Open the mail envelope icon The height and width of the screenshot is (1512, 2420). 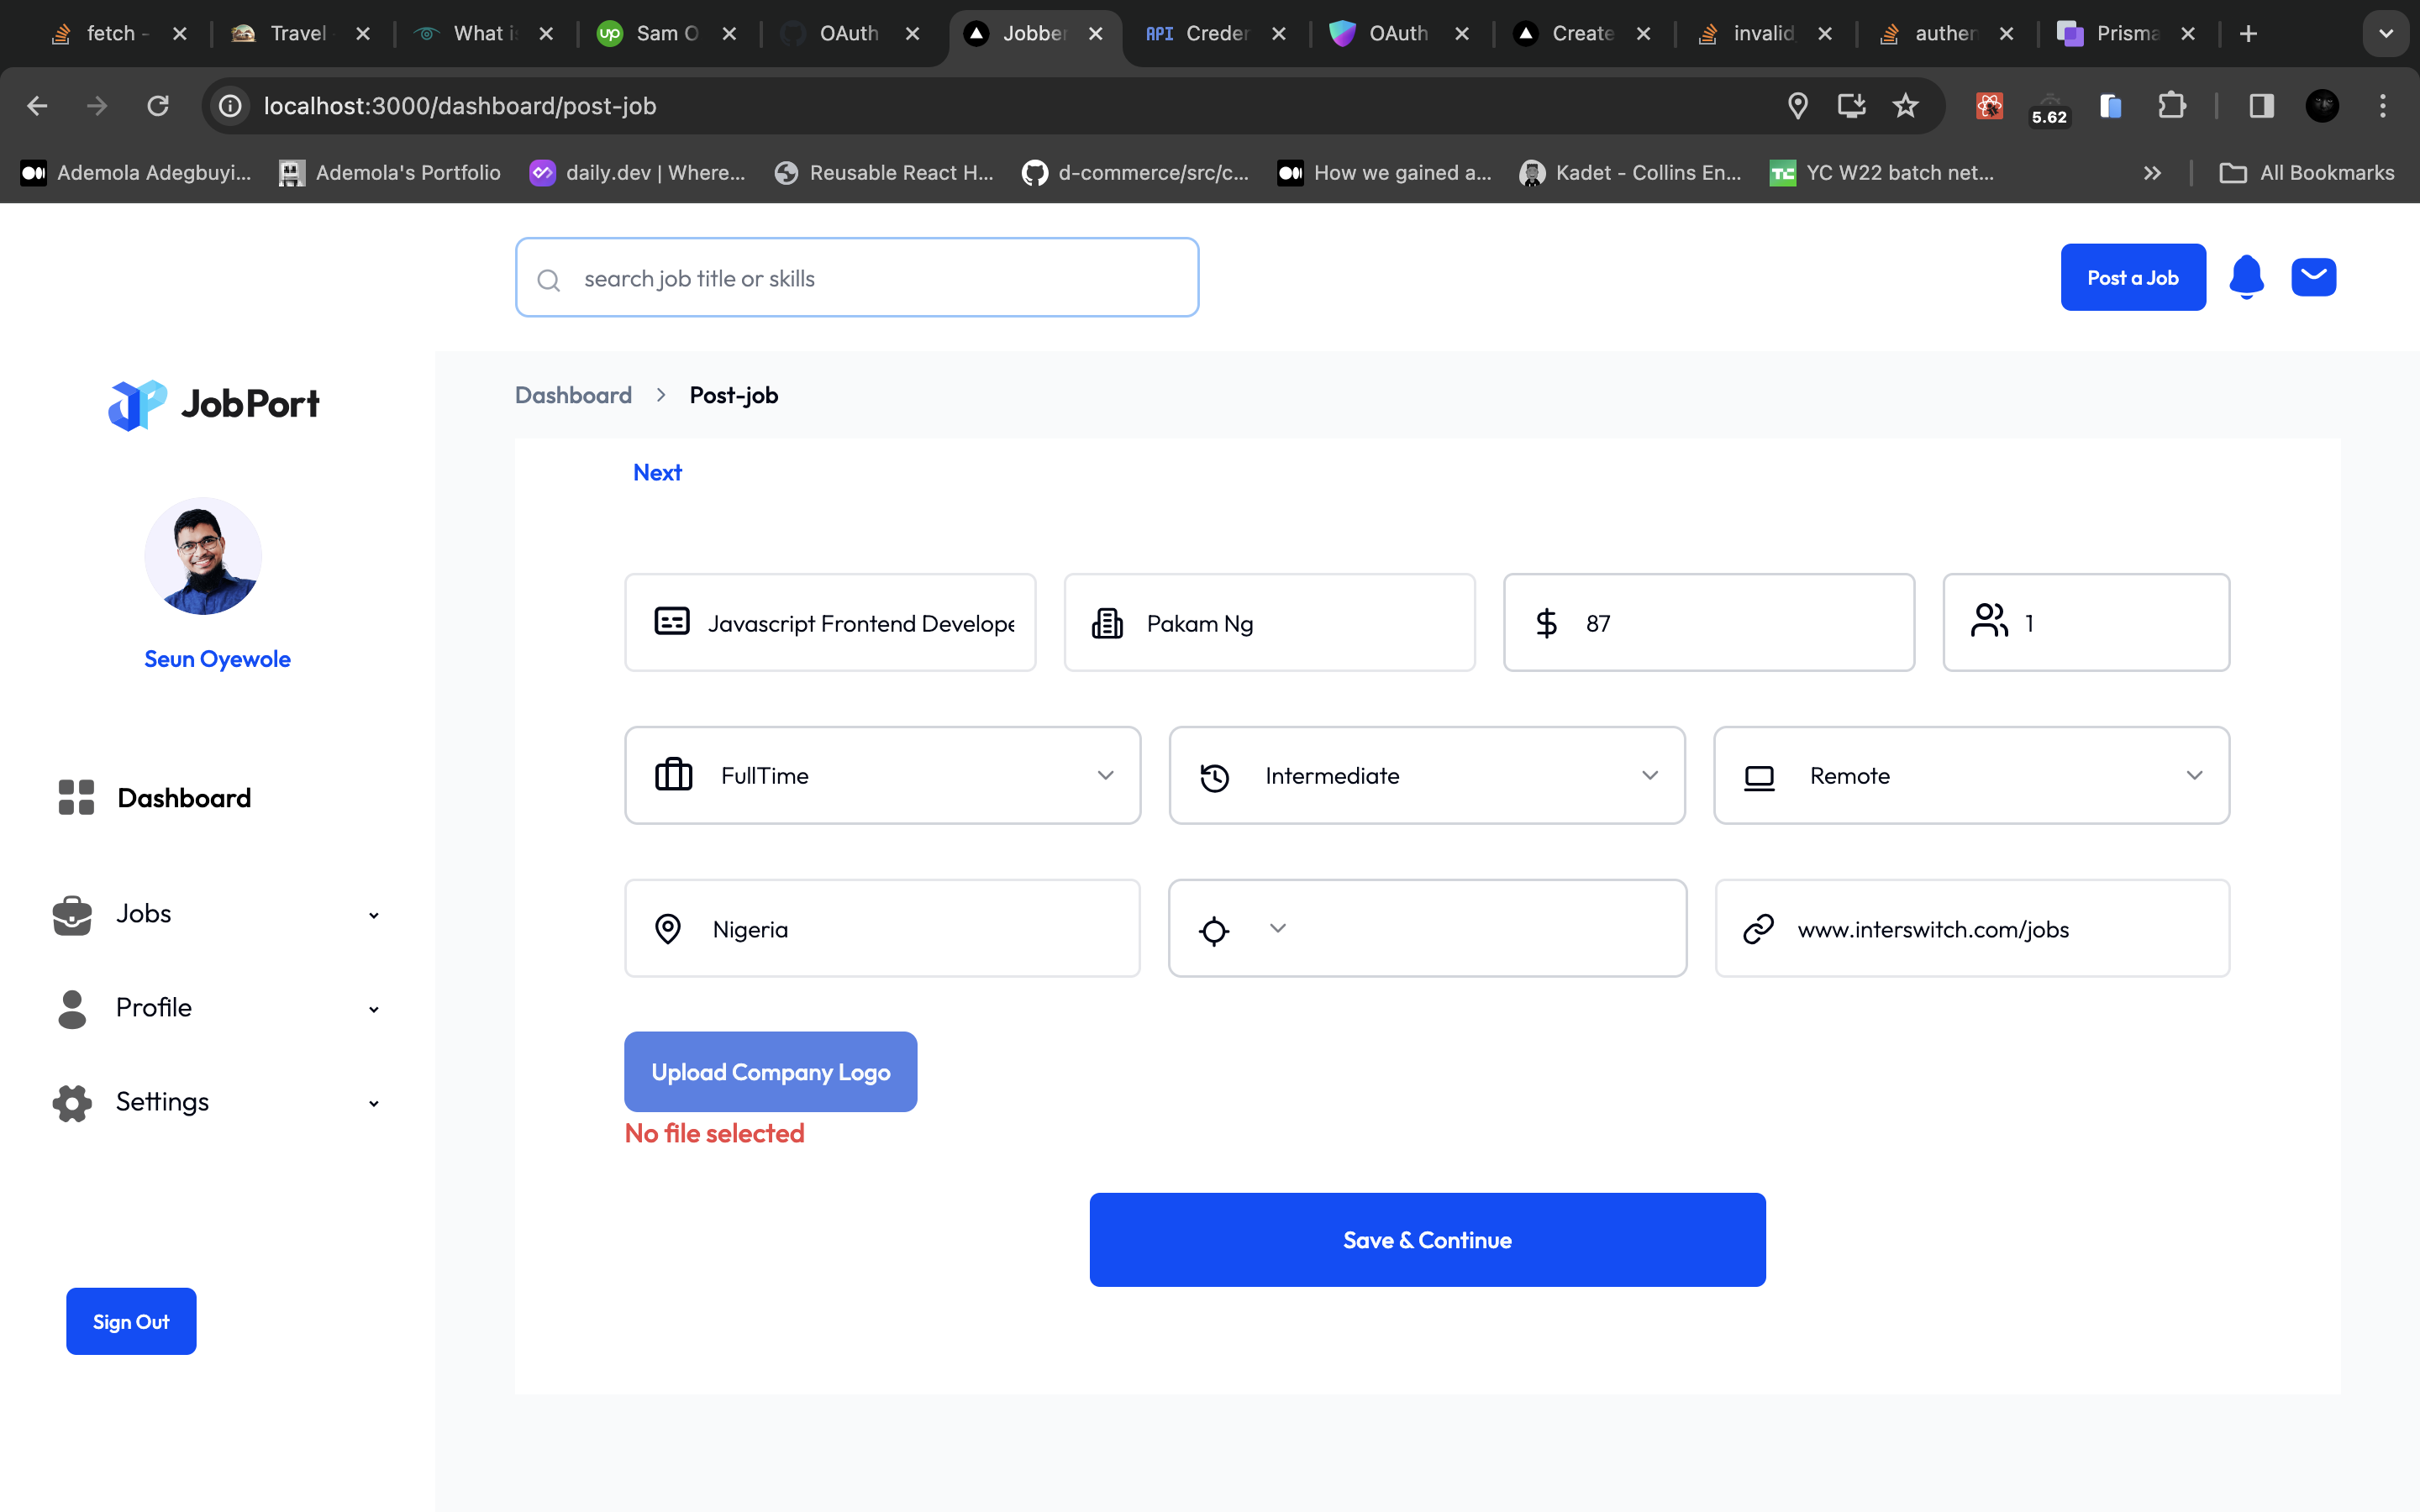click(x=2313, y=277)
